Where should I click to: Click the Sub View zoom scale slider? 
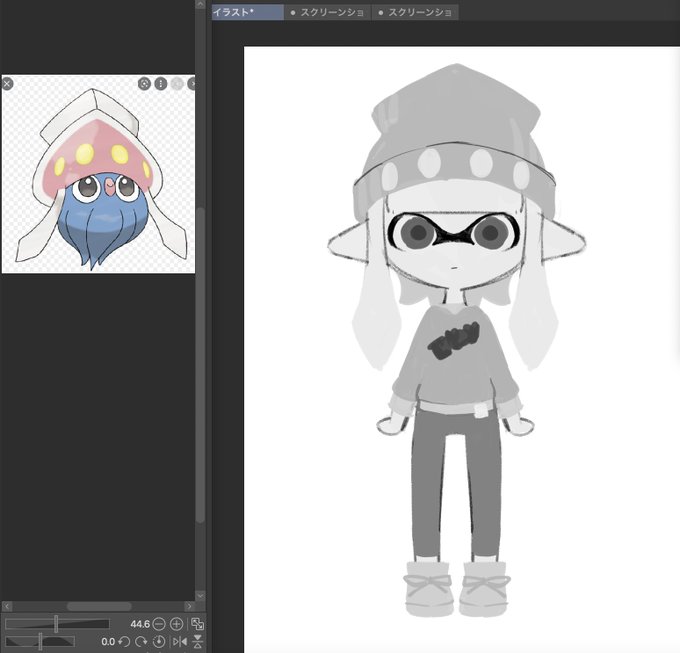(x=57, y=624)
